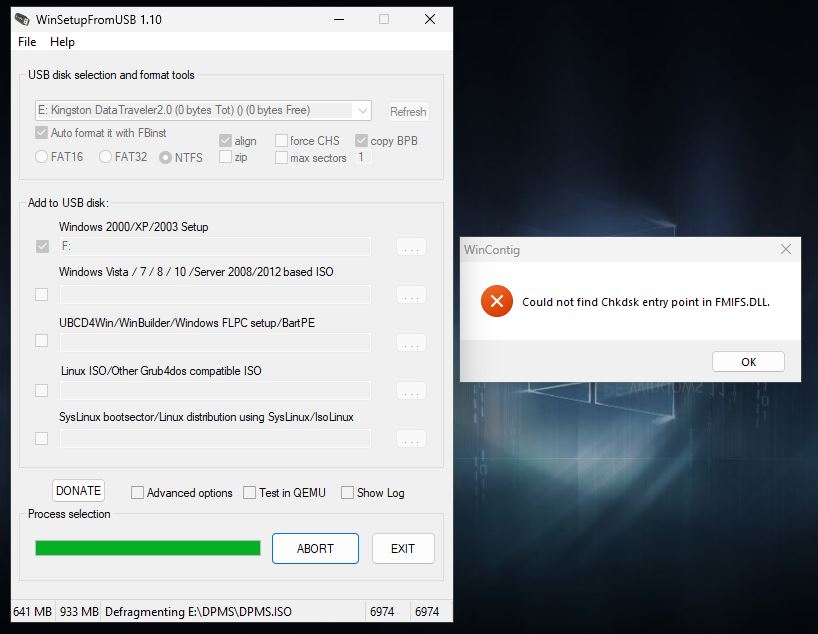818x634 pixels.
Task: Click status text Defragmenting E:\DPMS\DPMS.ISO
Action: (x=198, y=612)
